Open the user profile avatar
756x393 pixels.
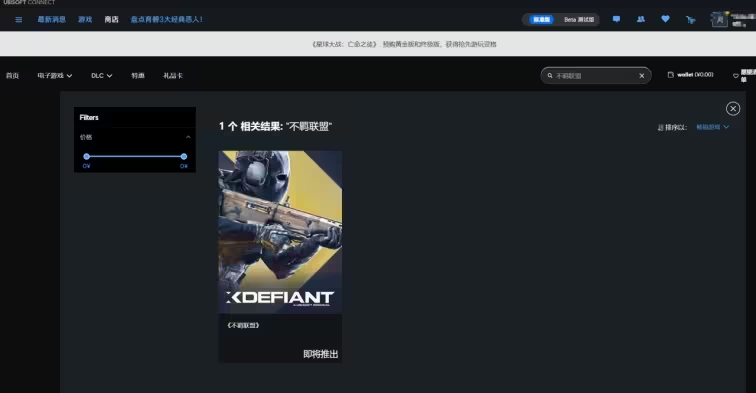point(719,20)
